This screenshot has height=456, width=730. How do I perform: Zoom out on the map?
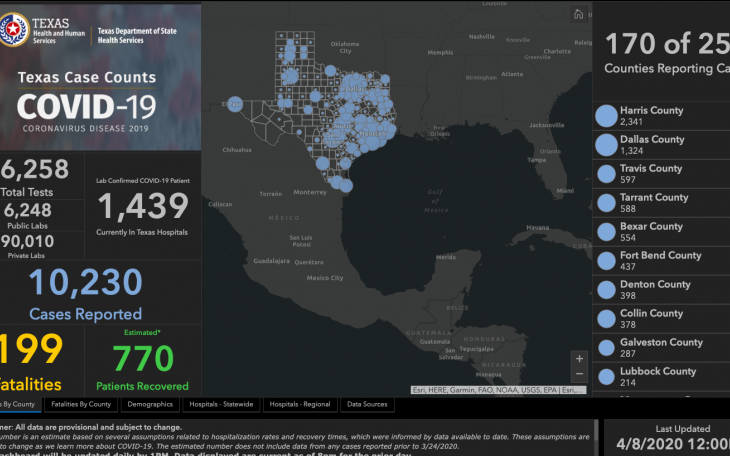579,374
